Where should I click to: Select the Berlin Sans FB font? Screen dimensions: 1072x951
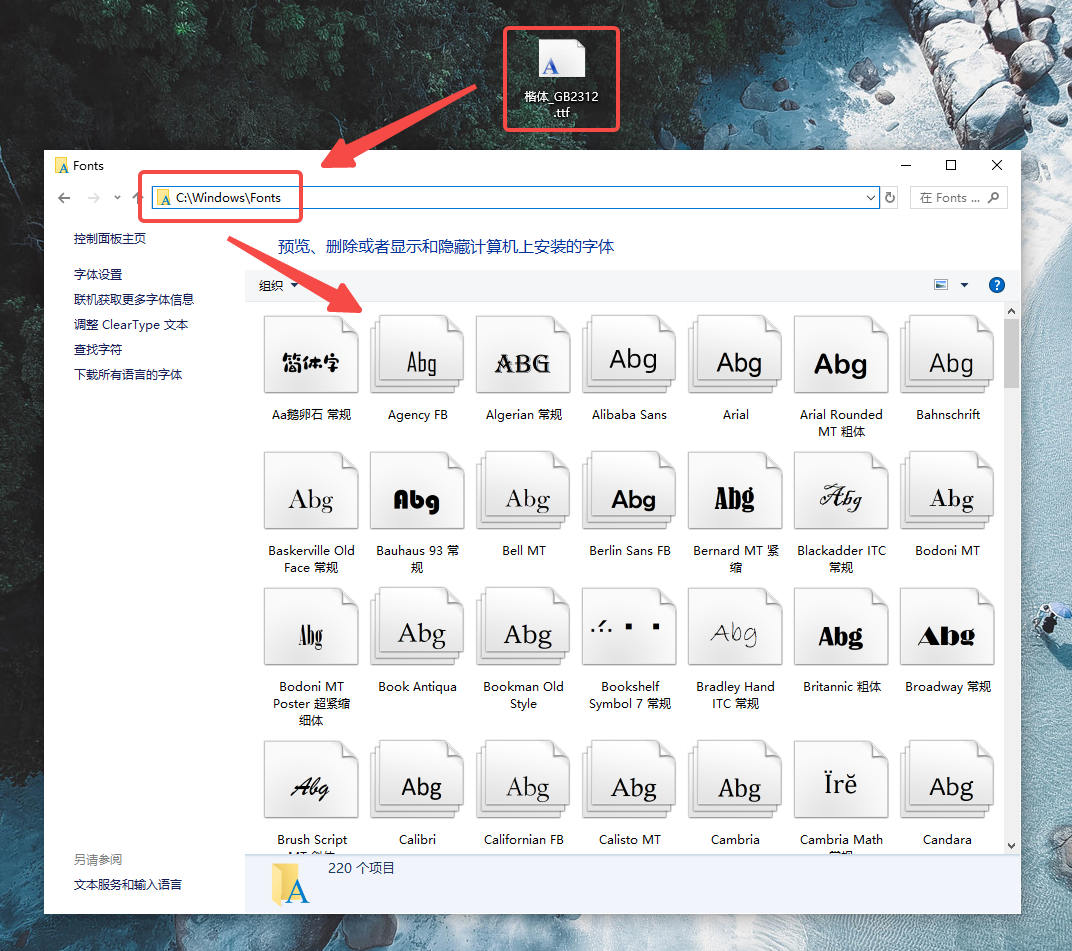pyautogui.click(x=630, y=505)
